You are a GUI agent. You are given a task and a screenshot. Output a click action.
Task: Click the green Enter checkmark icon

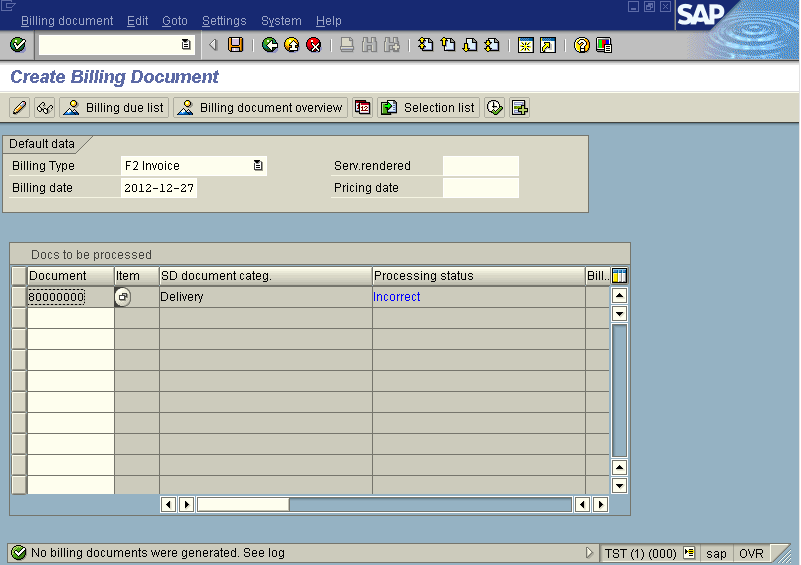tap(17, 45)
